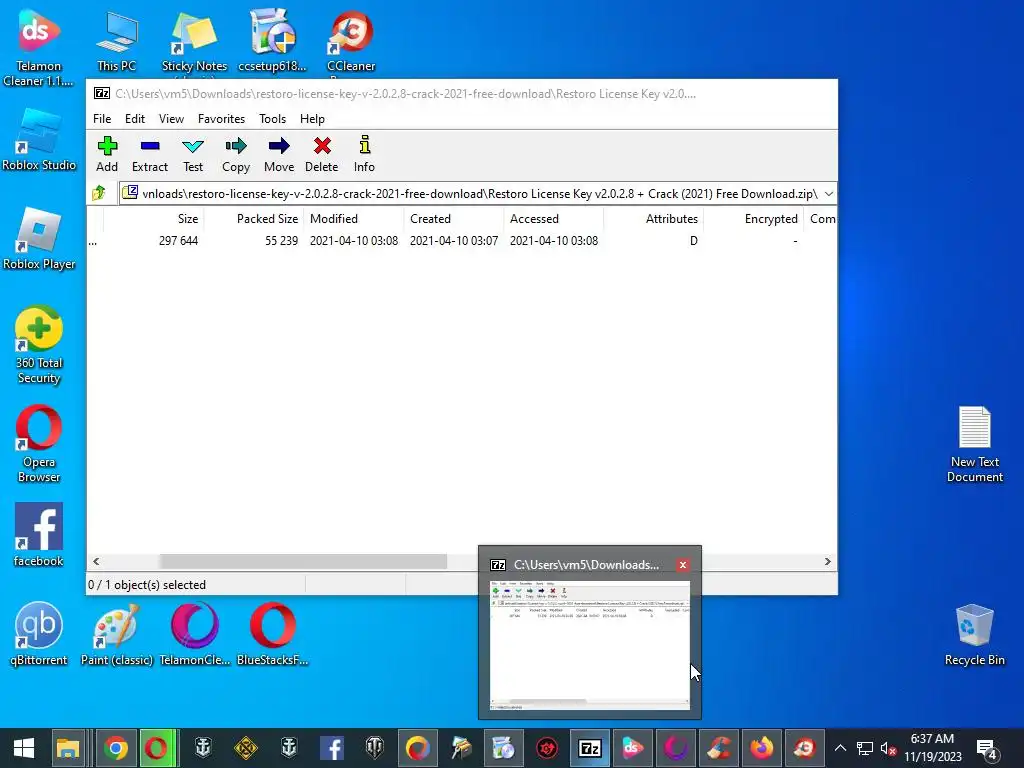Select the Roblox Studio desktop icon

39,140
